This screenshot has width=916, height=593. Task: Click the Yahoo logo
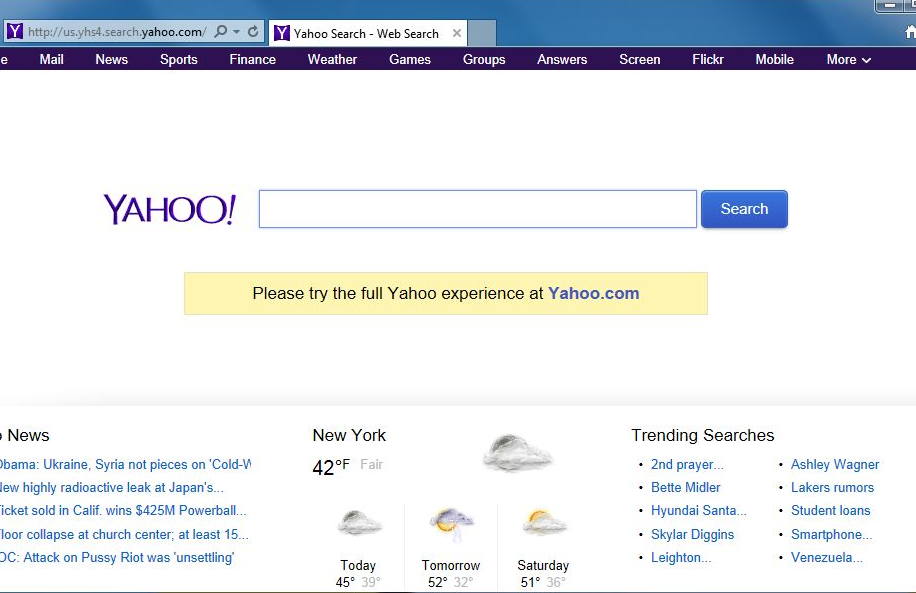[x=170, y=209]
